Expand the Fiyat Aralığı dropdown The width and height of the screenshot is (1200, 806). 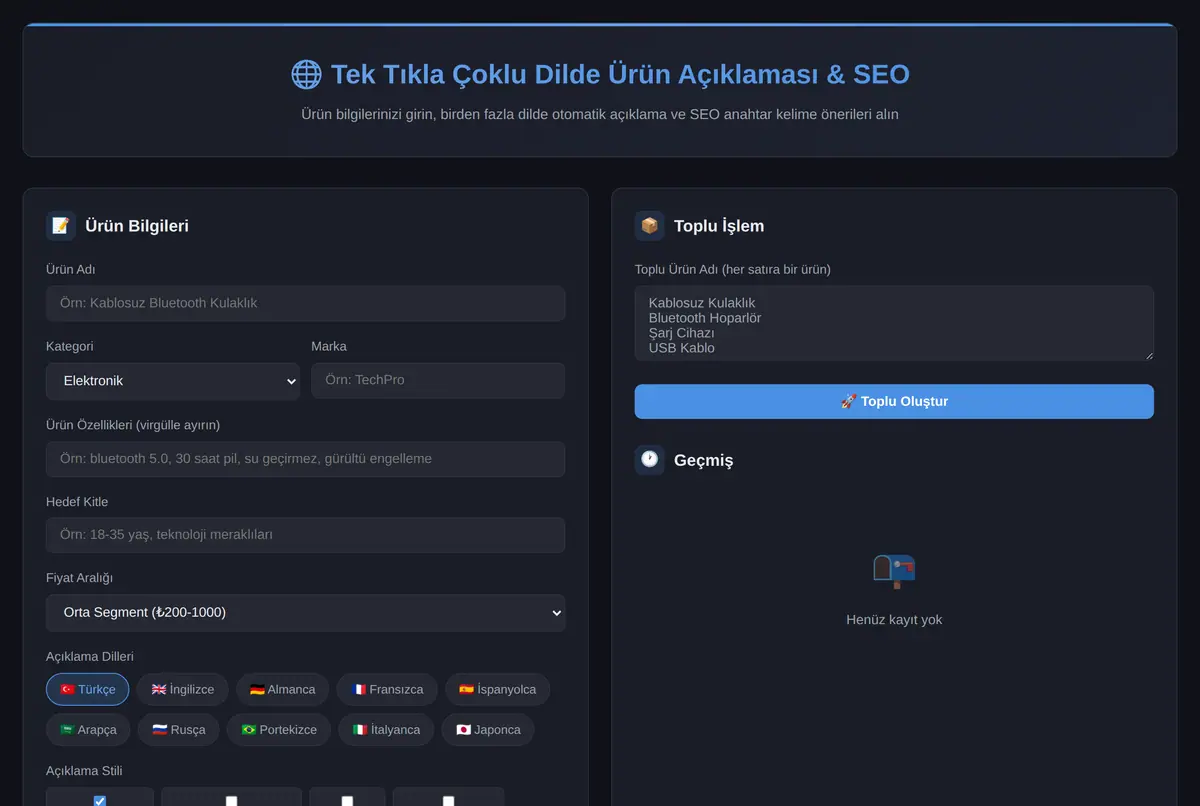(x=306, y=613)
